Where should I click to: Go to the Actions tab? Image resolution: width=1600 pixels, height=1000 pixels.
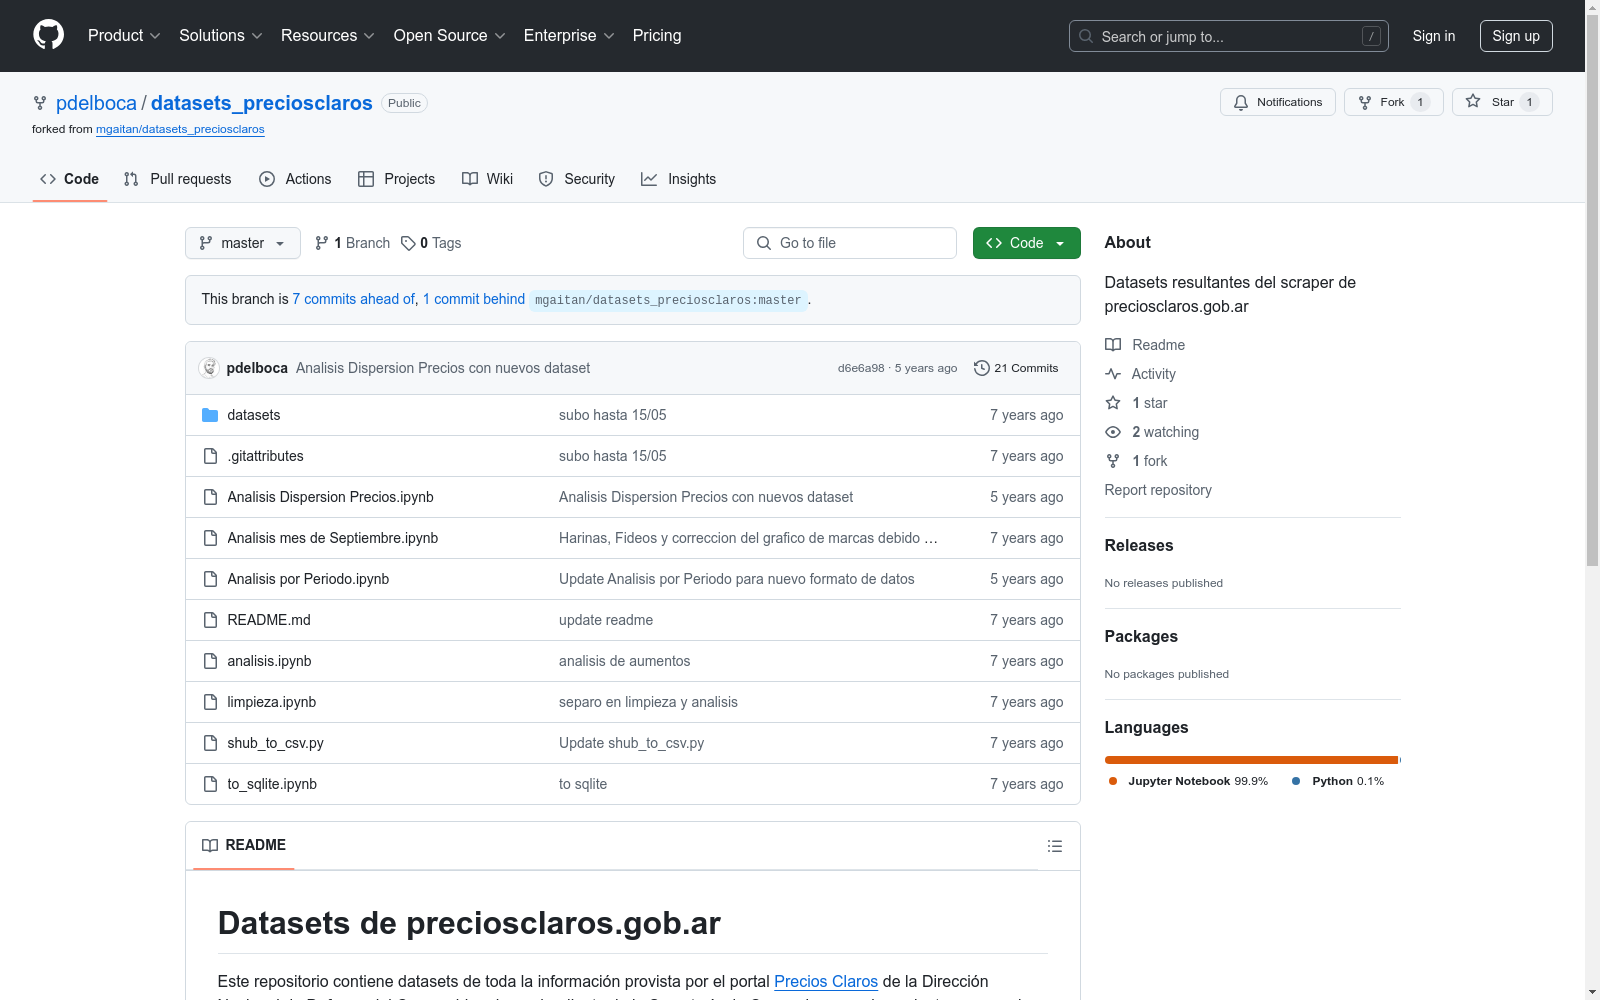pyautogui.click(x=295, y=179)
